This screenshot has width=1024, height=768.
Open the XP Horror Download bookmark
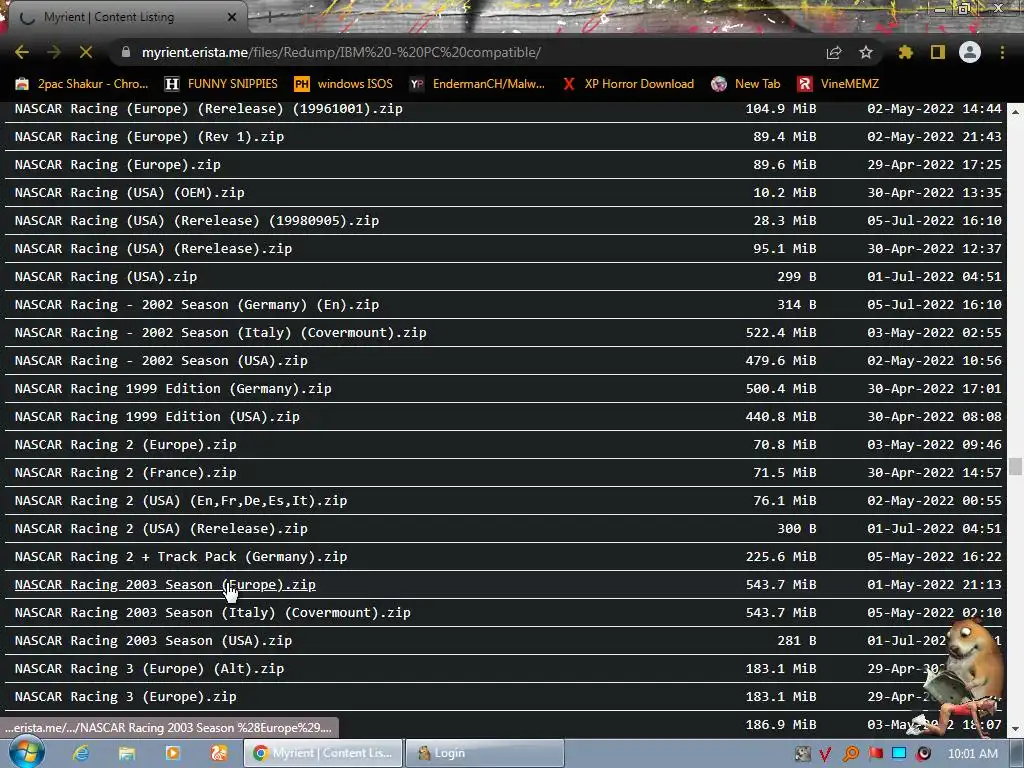[x=628, y=84]
